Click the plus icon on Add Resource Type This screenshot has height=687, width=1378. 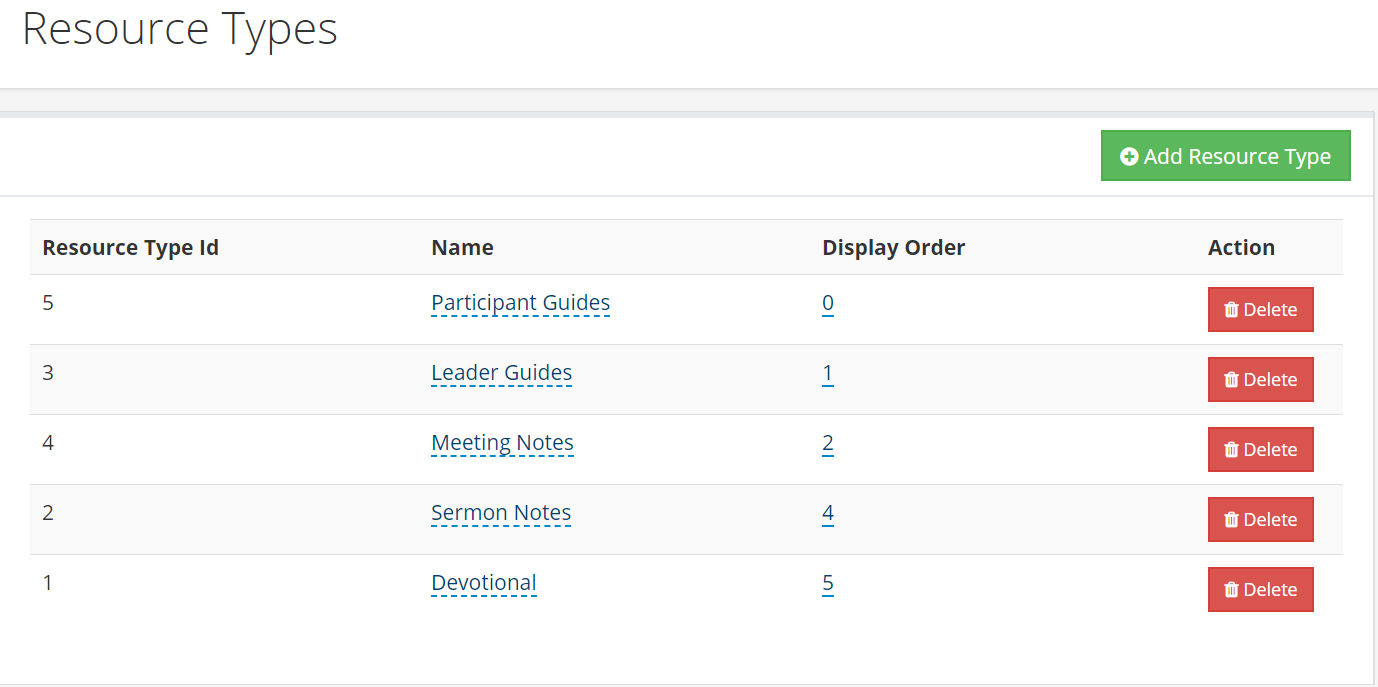pos(1129,155)
